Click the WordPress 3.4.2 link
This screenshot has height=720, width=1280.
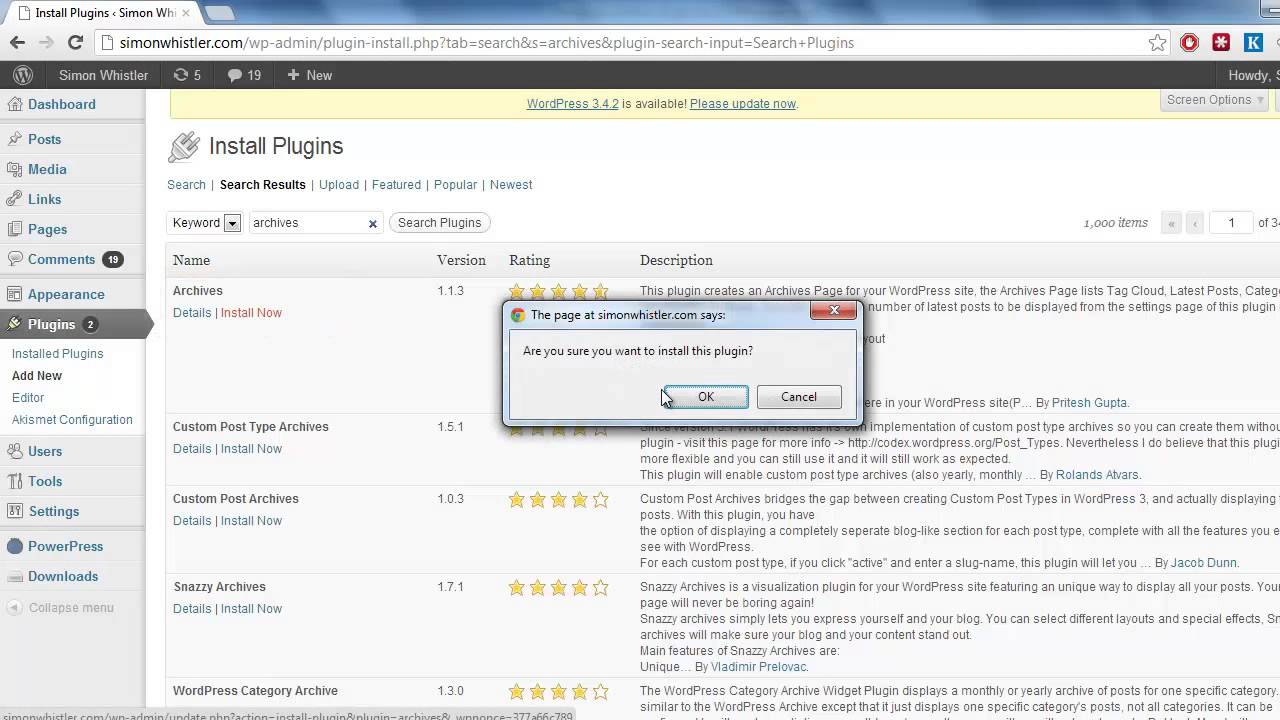coord(572,104)
